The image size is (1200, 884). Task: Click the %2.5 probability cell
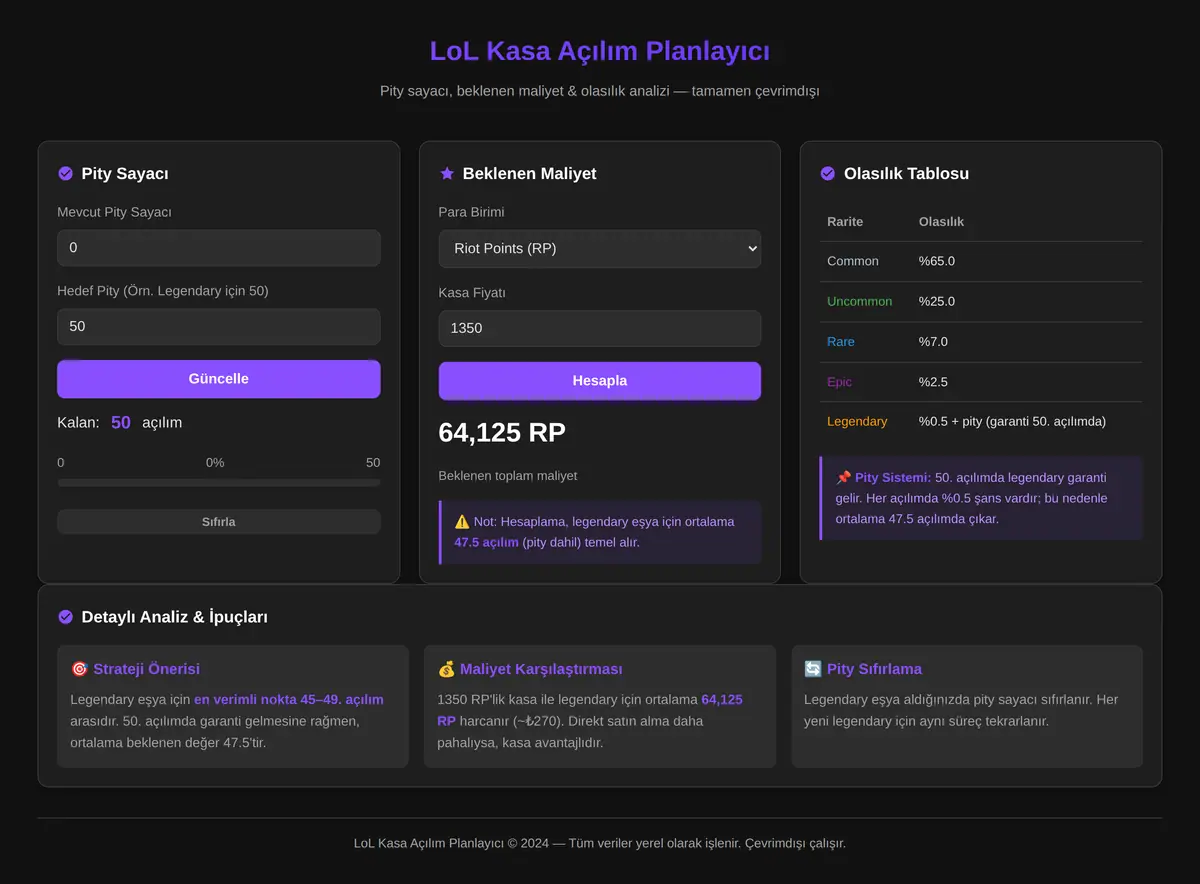933,382
